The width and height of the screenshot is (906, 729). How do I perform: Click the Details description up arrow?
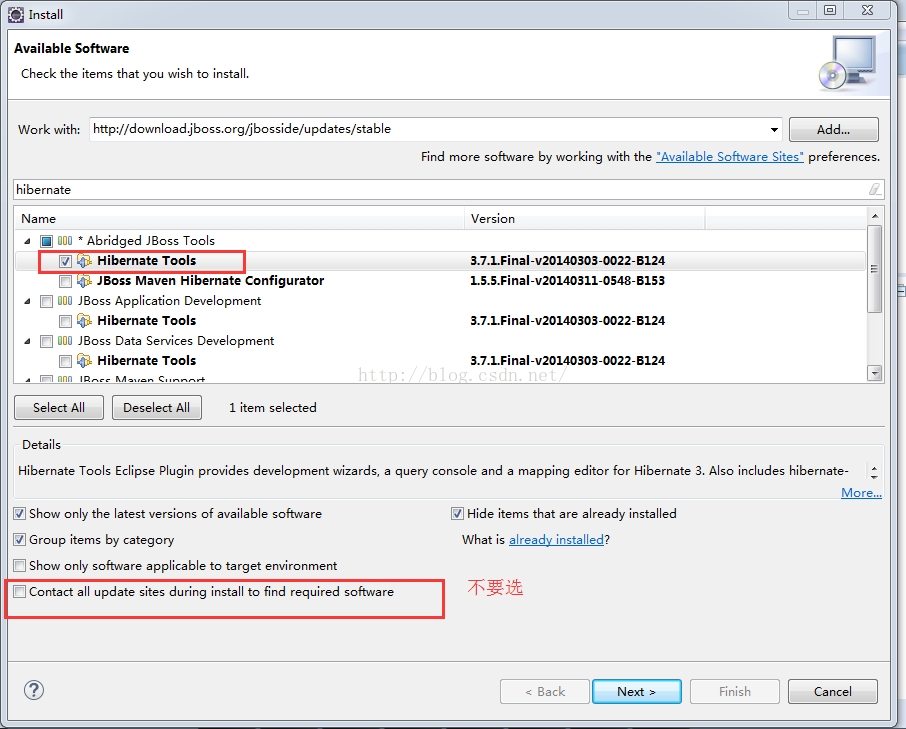pyautogui.click(x=874, y=468)
